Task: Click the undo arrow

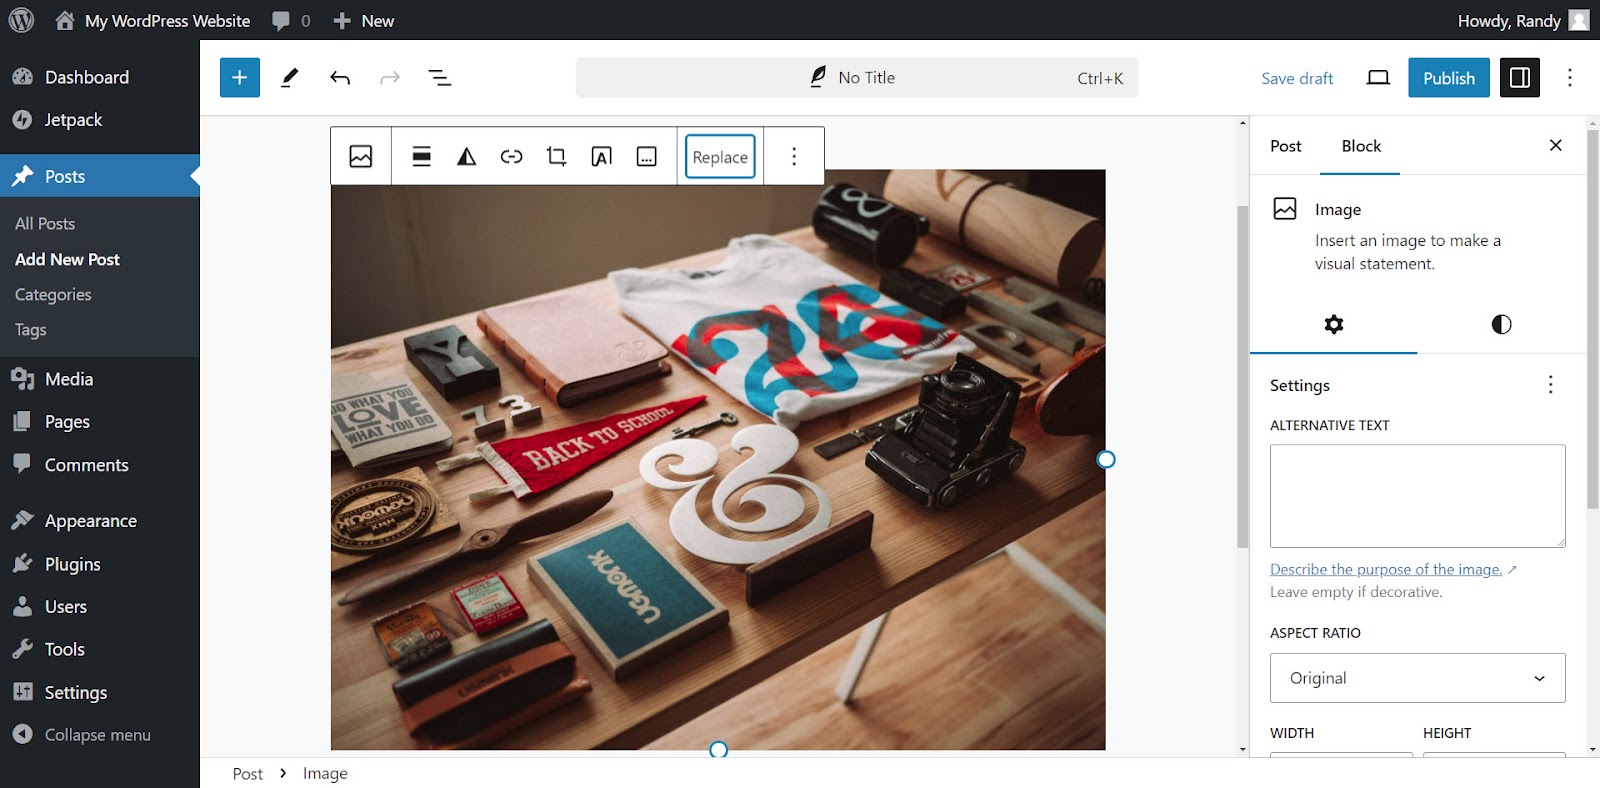Action: pos(340,78)
